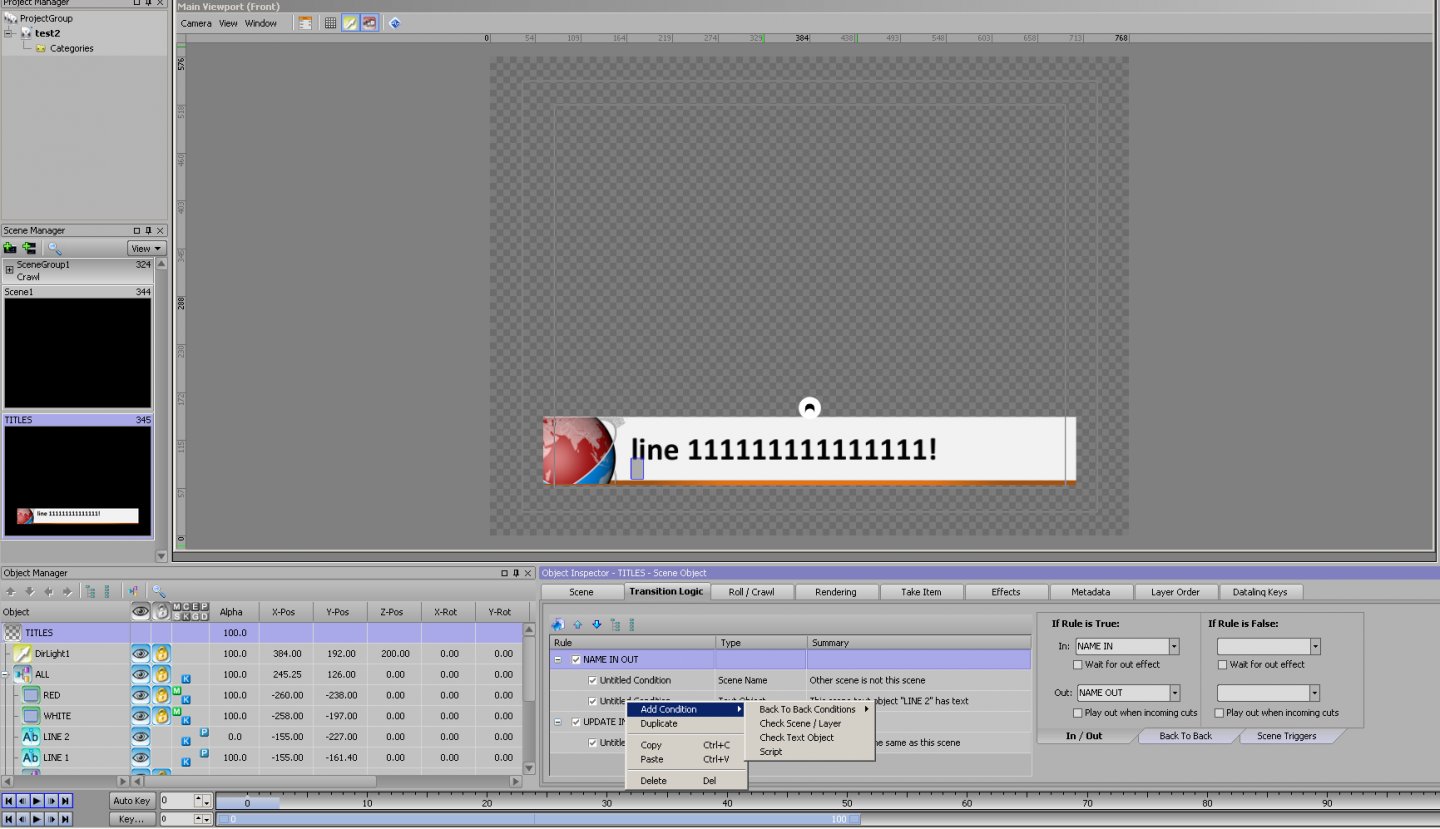The image size is (1440, 829).
Task: Choose 'Check Text Object' from the submenu
Action: 796,738
